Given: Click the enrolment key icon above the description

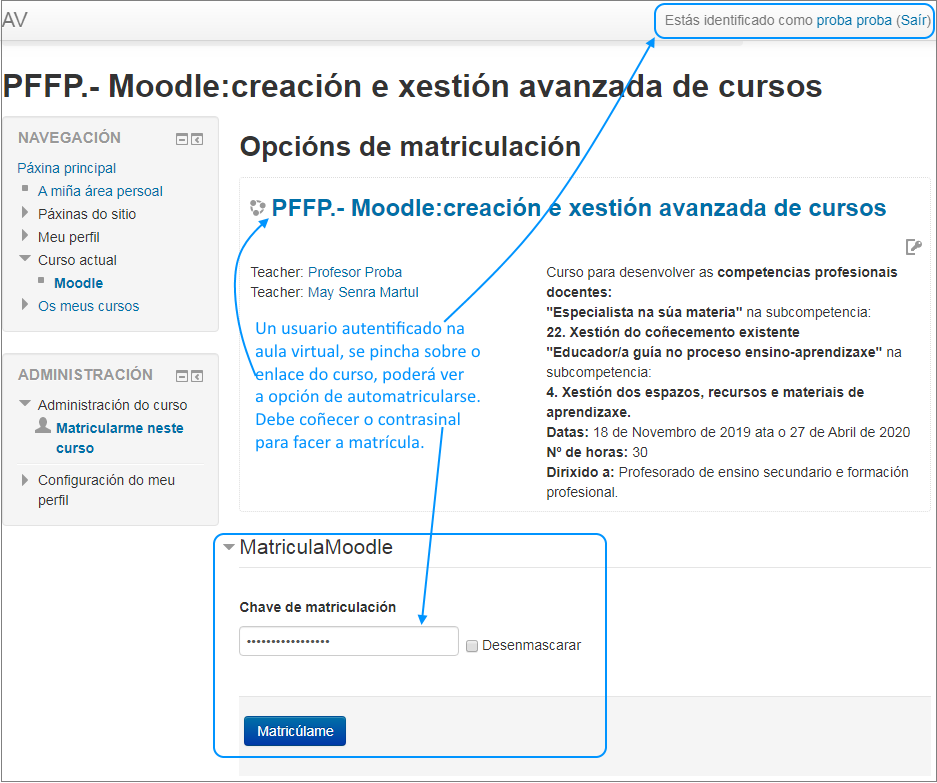Looking at the screenshot, I should [x=913, y=246].
